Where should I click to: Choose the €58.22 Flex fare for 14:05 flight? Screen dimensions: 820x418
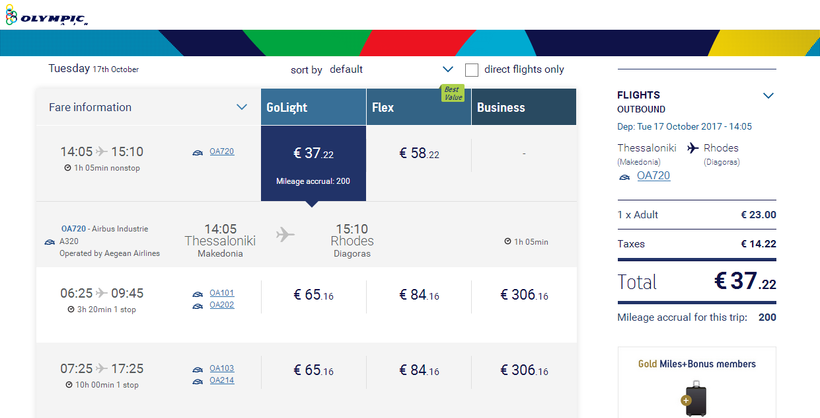[x=419, y=153]
